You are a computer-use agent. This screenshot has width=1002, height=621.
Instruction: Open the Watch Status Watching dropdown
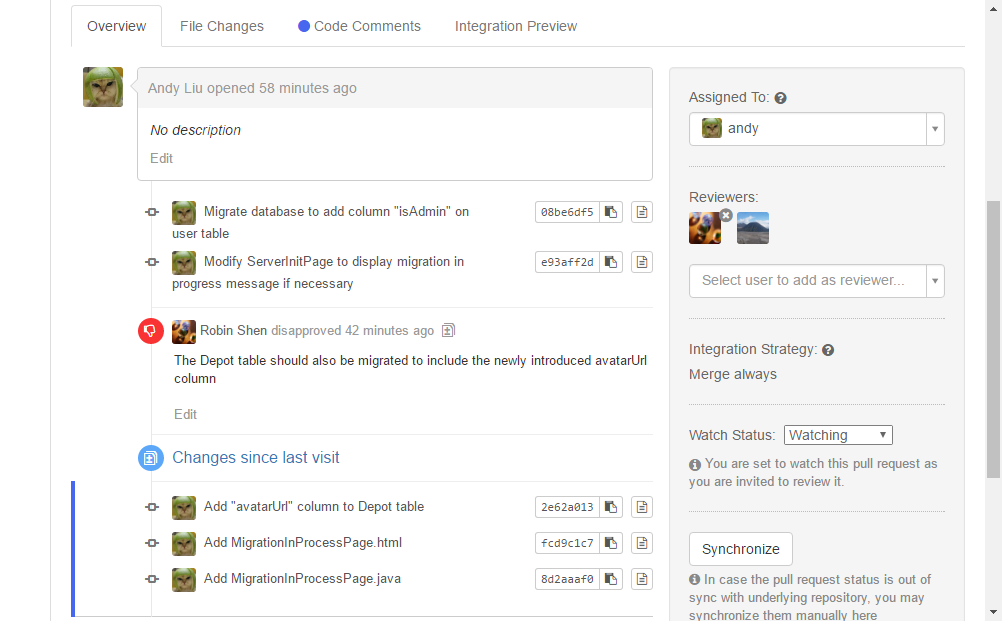tap(838, 435)
